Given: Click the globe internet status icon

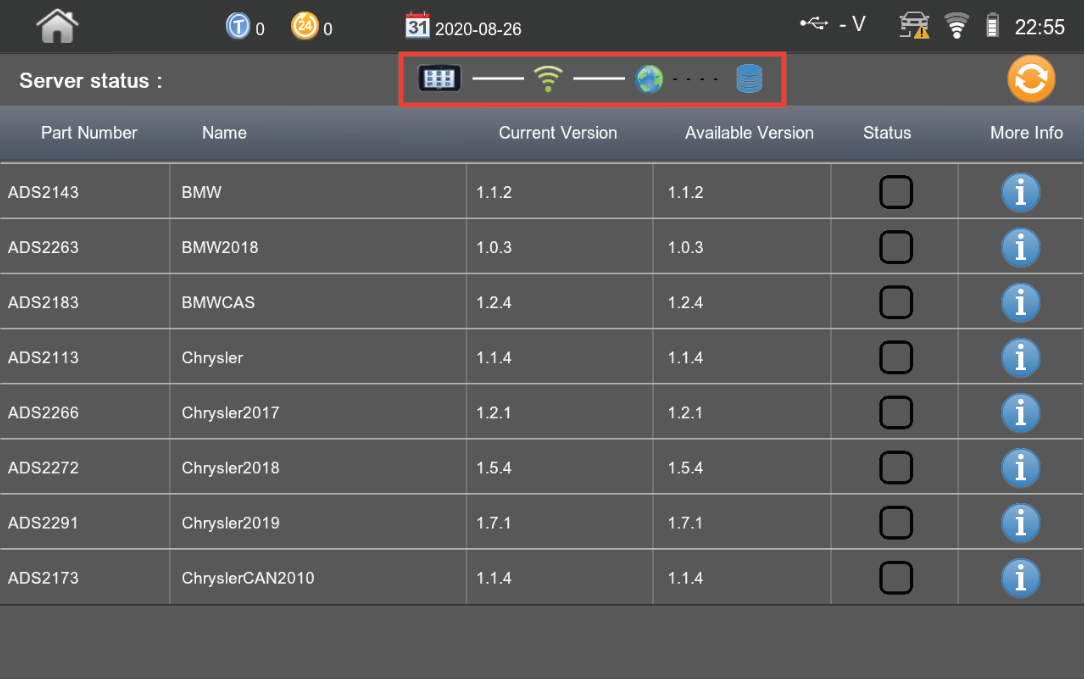Looking at the screenshot, I should 649,80.
